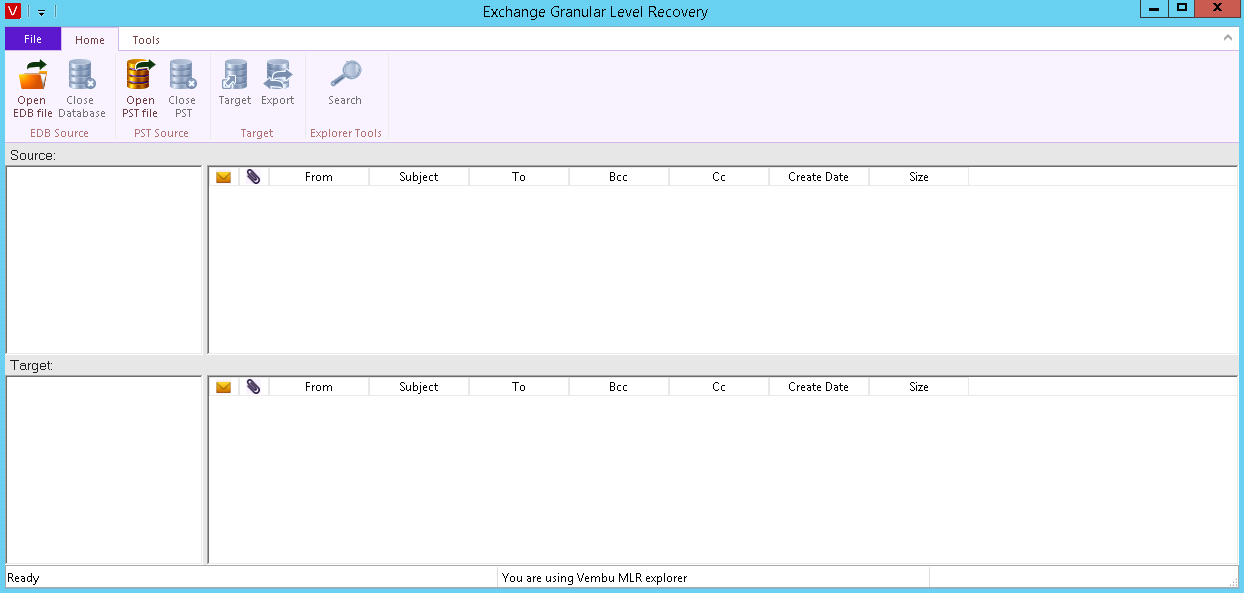Image resolution: width=1244 pixels, height=593 pixels.
Task: Click the 'Source:' pane label
Action: pos(33,155)
